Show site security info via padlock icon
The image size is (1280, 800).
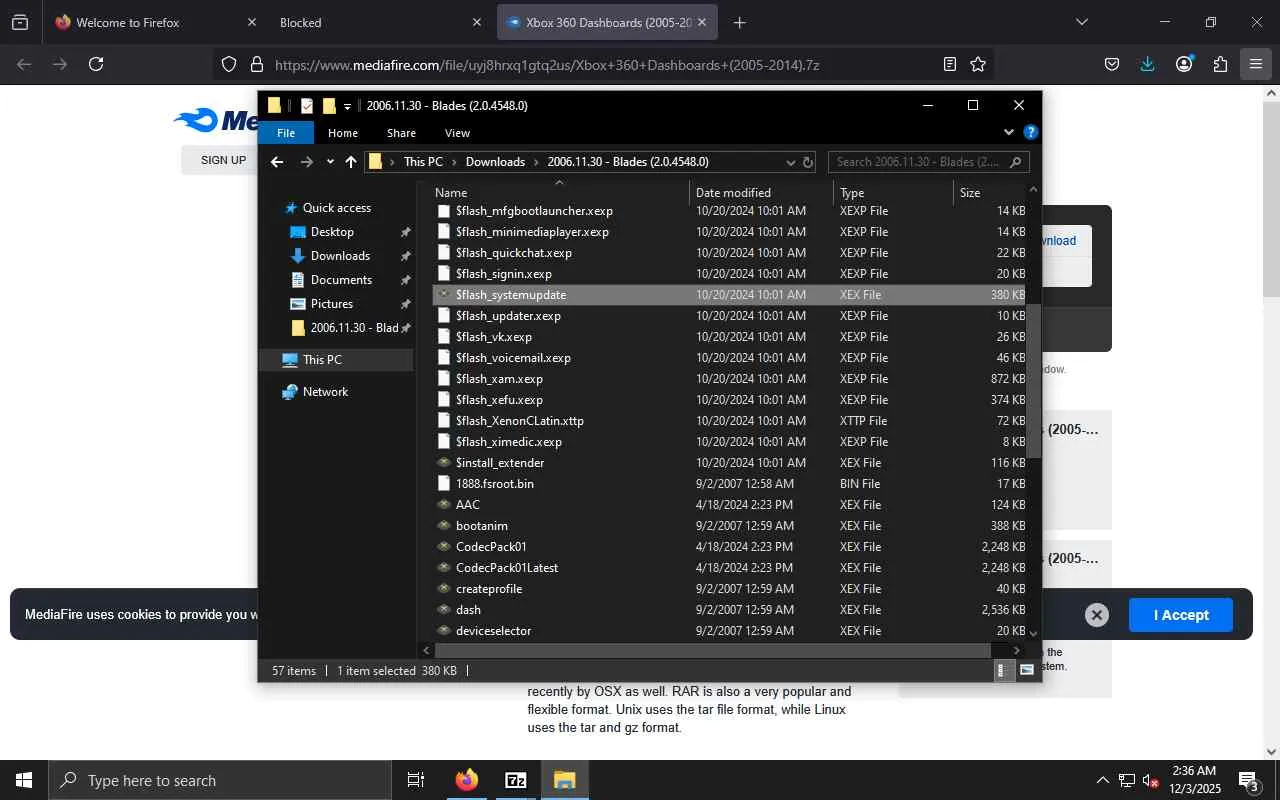tap(257, 64)
